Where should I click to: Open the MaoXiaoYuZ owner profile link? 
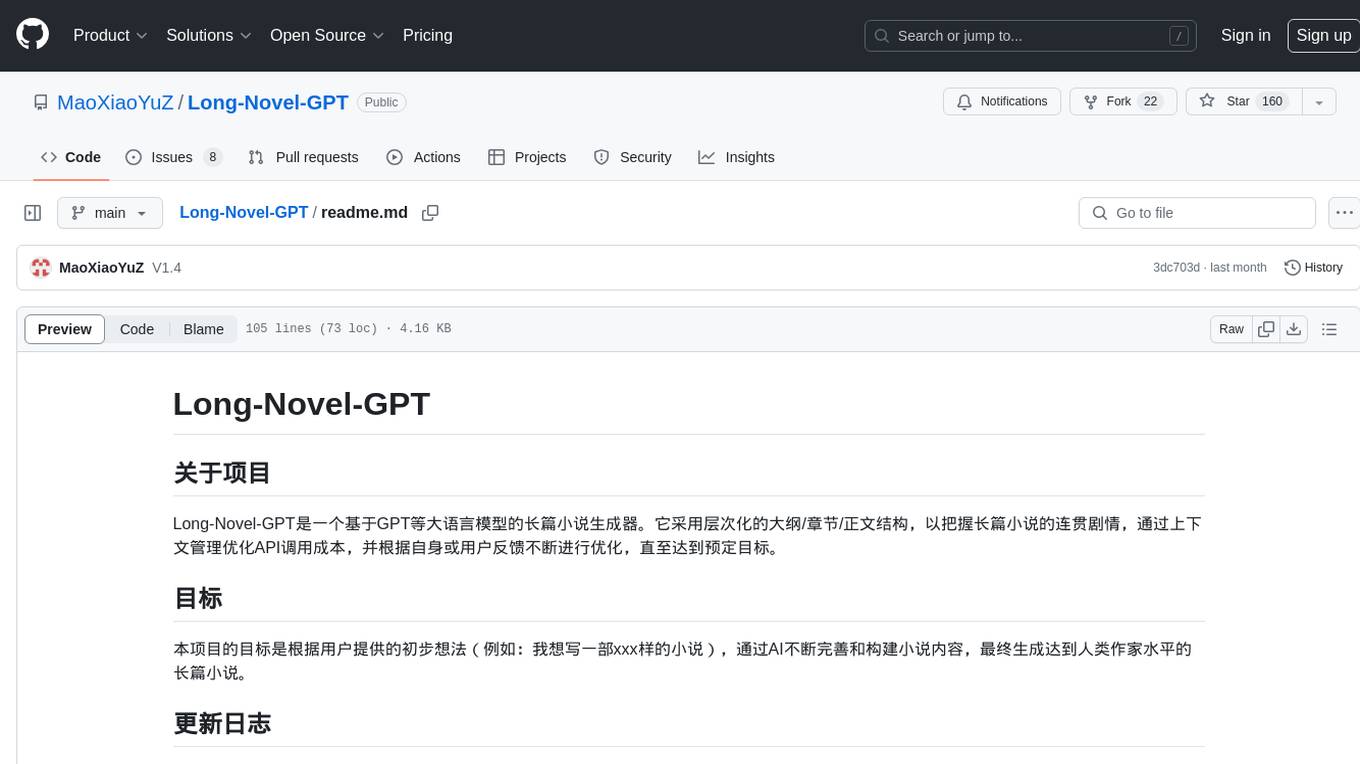115,102
